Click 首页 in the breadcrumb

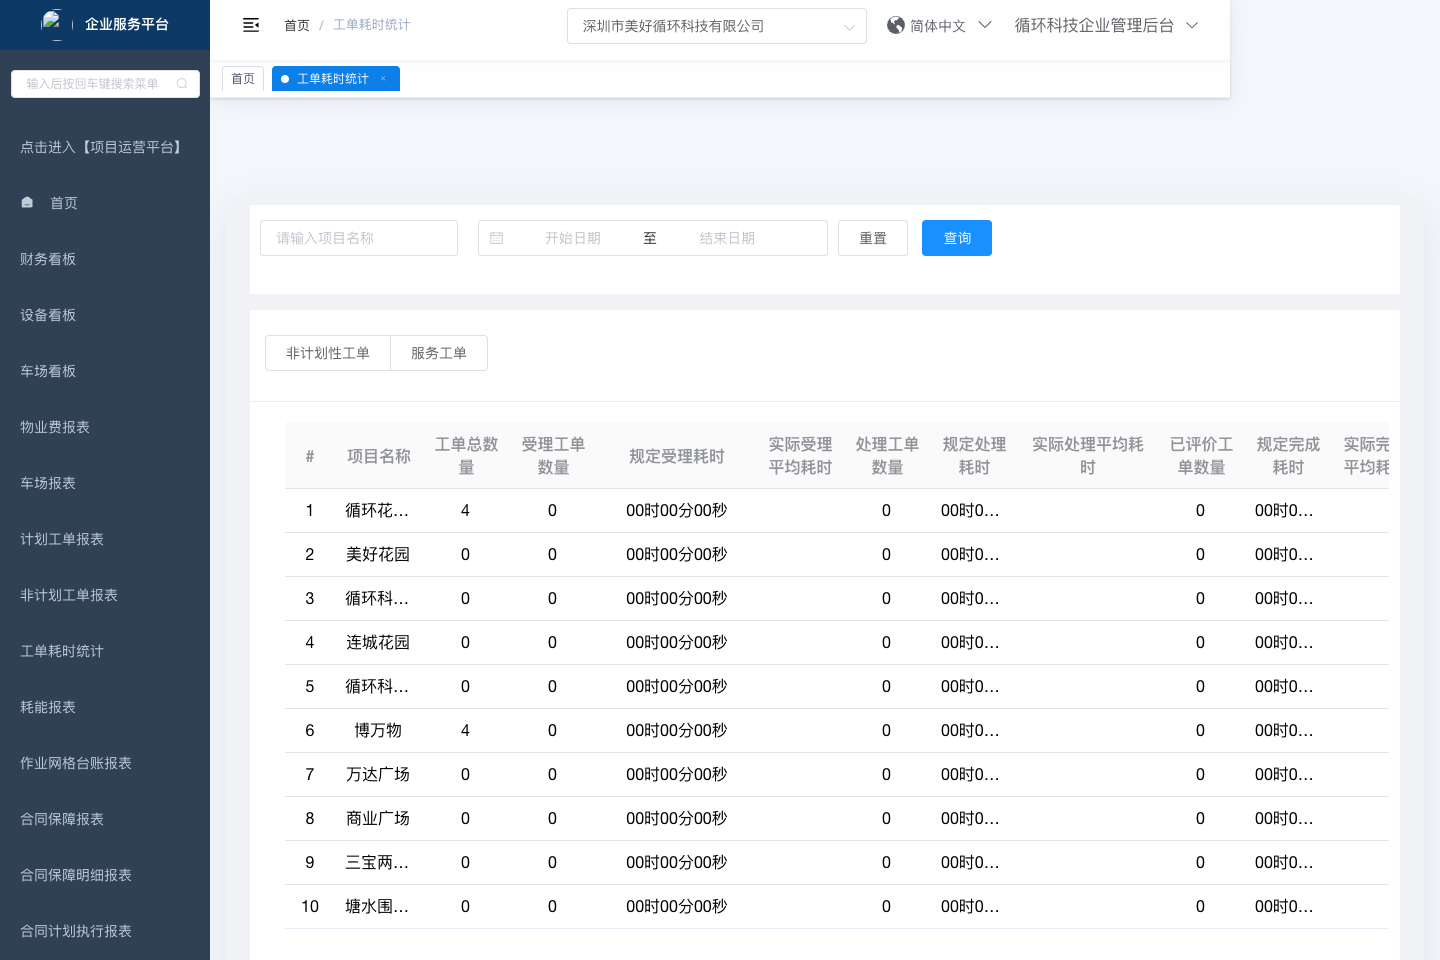pos(297,25)
